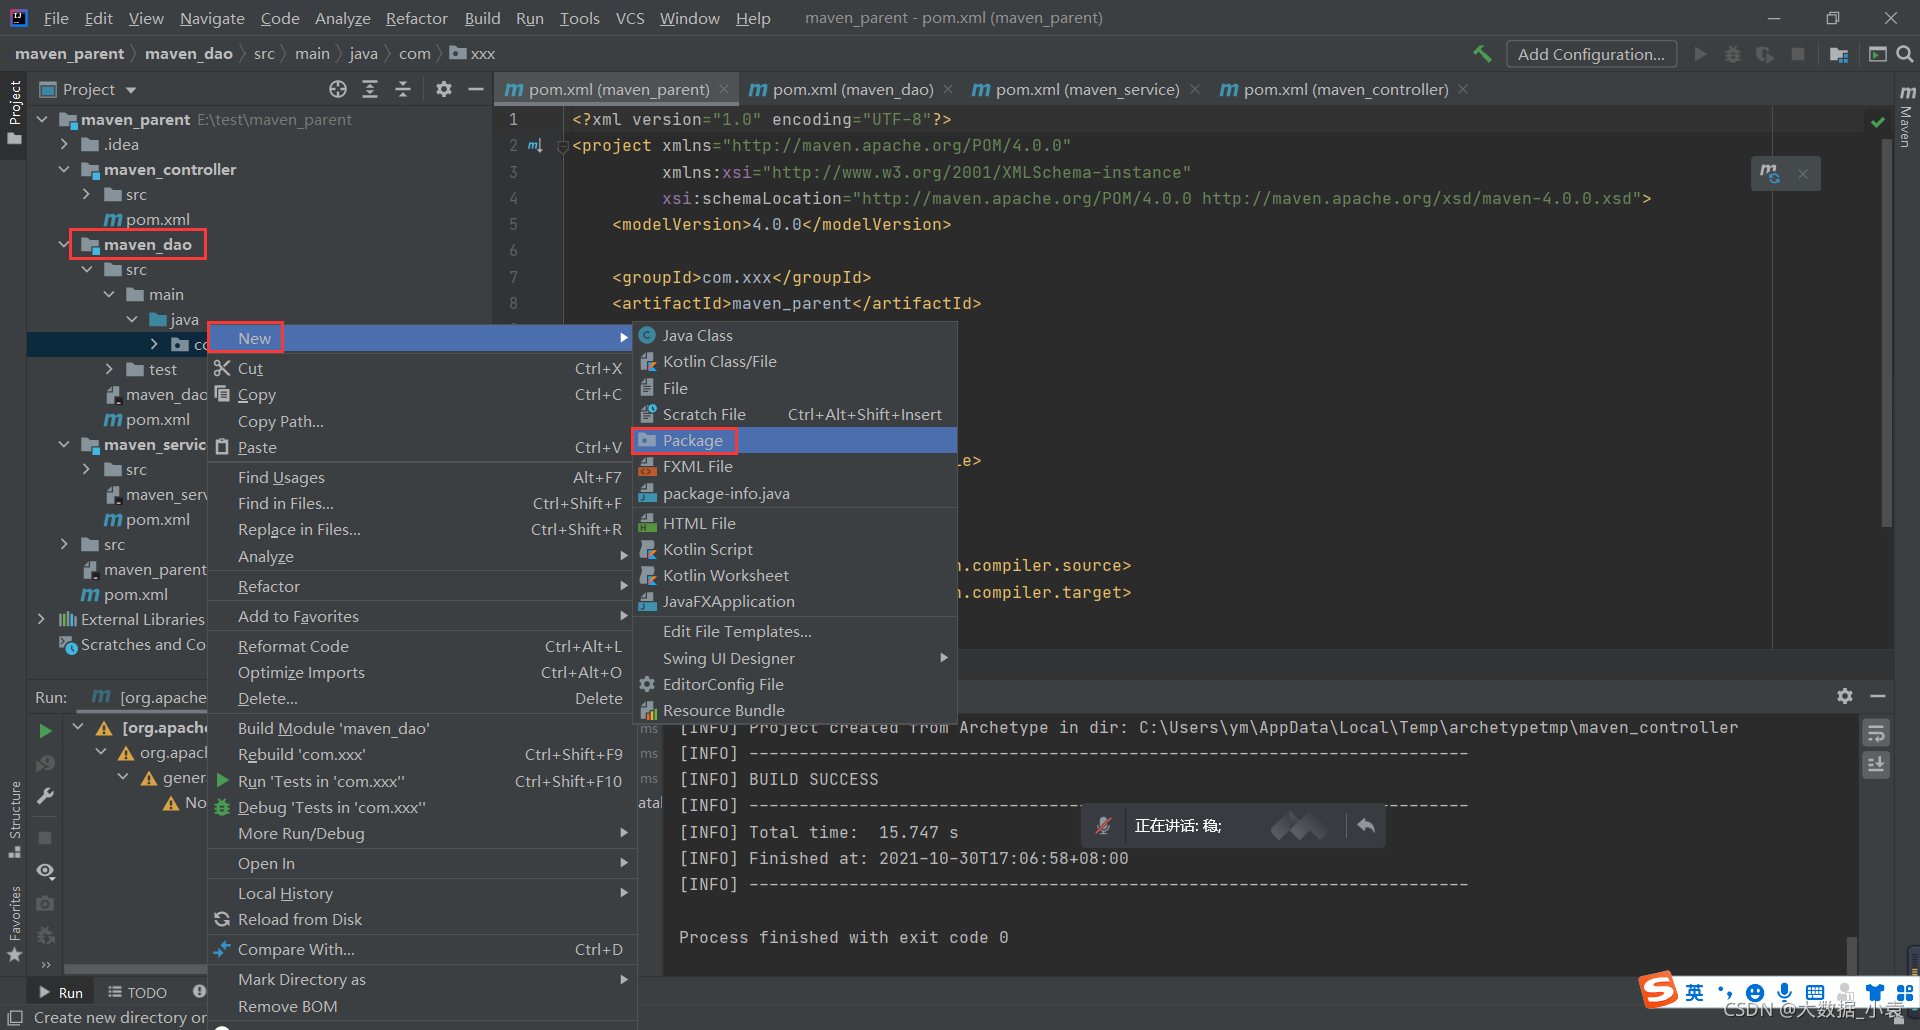Screen dimensions: 1920x1030
Task: Collapse the maven_dao module
Action: pos(64,245)
